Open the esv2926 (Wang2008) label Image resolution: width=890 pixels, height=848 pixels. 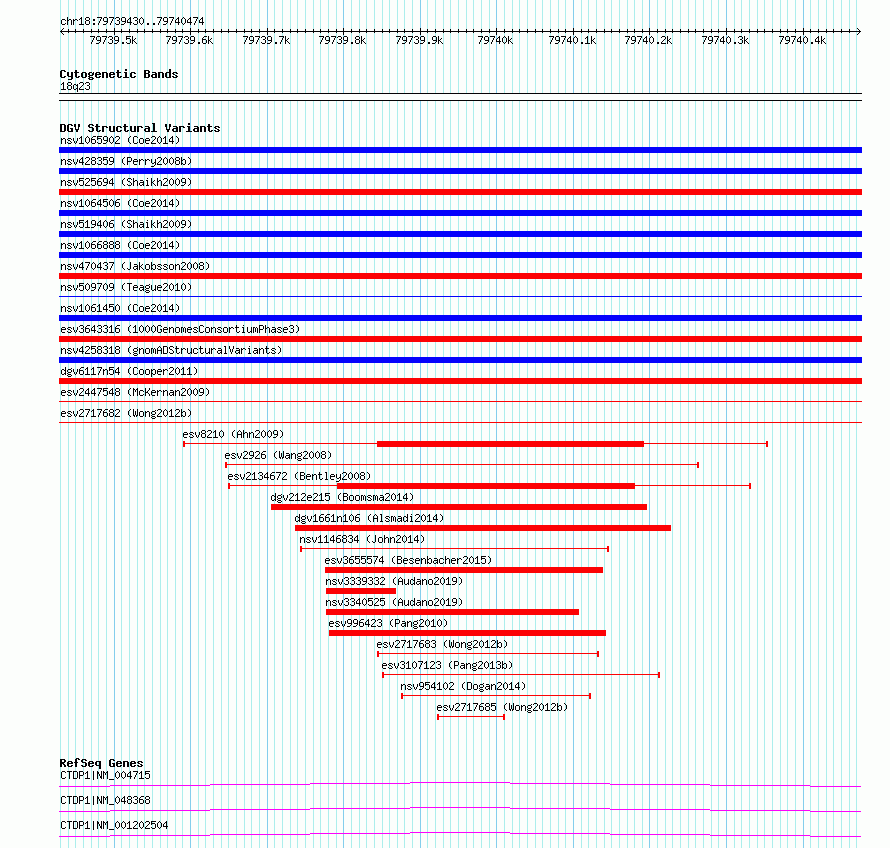tap(278, 455)
